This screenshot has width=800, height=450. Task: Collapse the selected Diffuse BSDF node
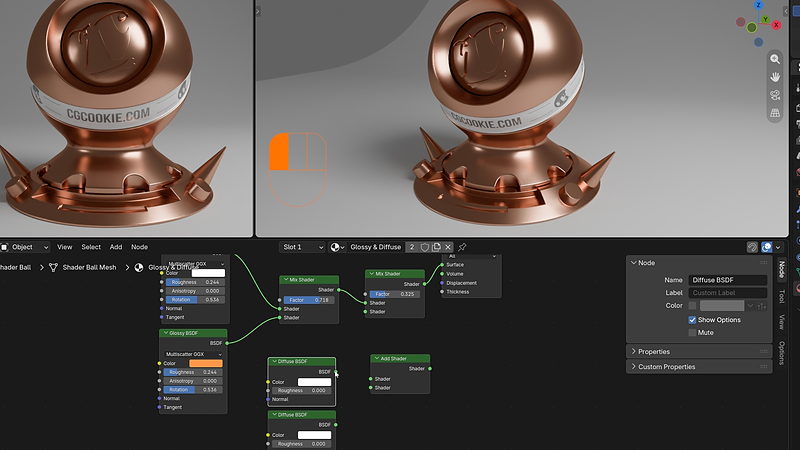pyautogui.click(x=274, y=361)
